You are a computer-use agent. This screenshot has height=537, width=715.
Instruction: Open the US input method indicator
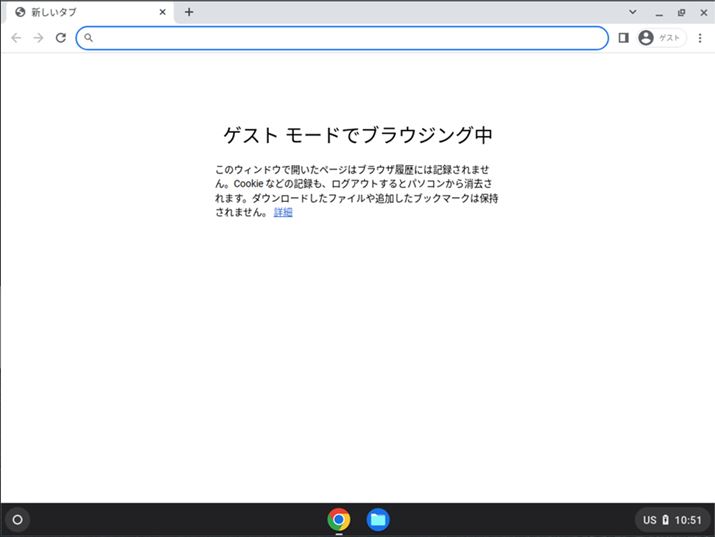[x=649, y=520]
